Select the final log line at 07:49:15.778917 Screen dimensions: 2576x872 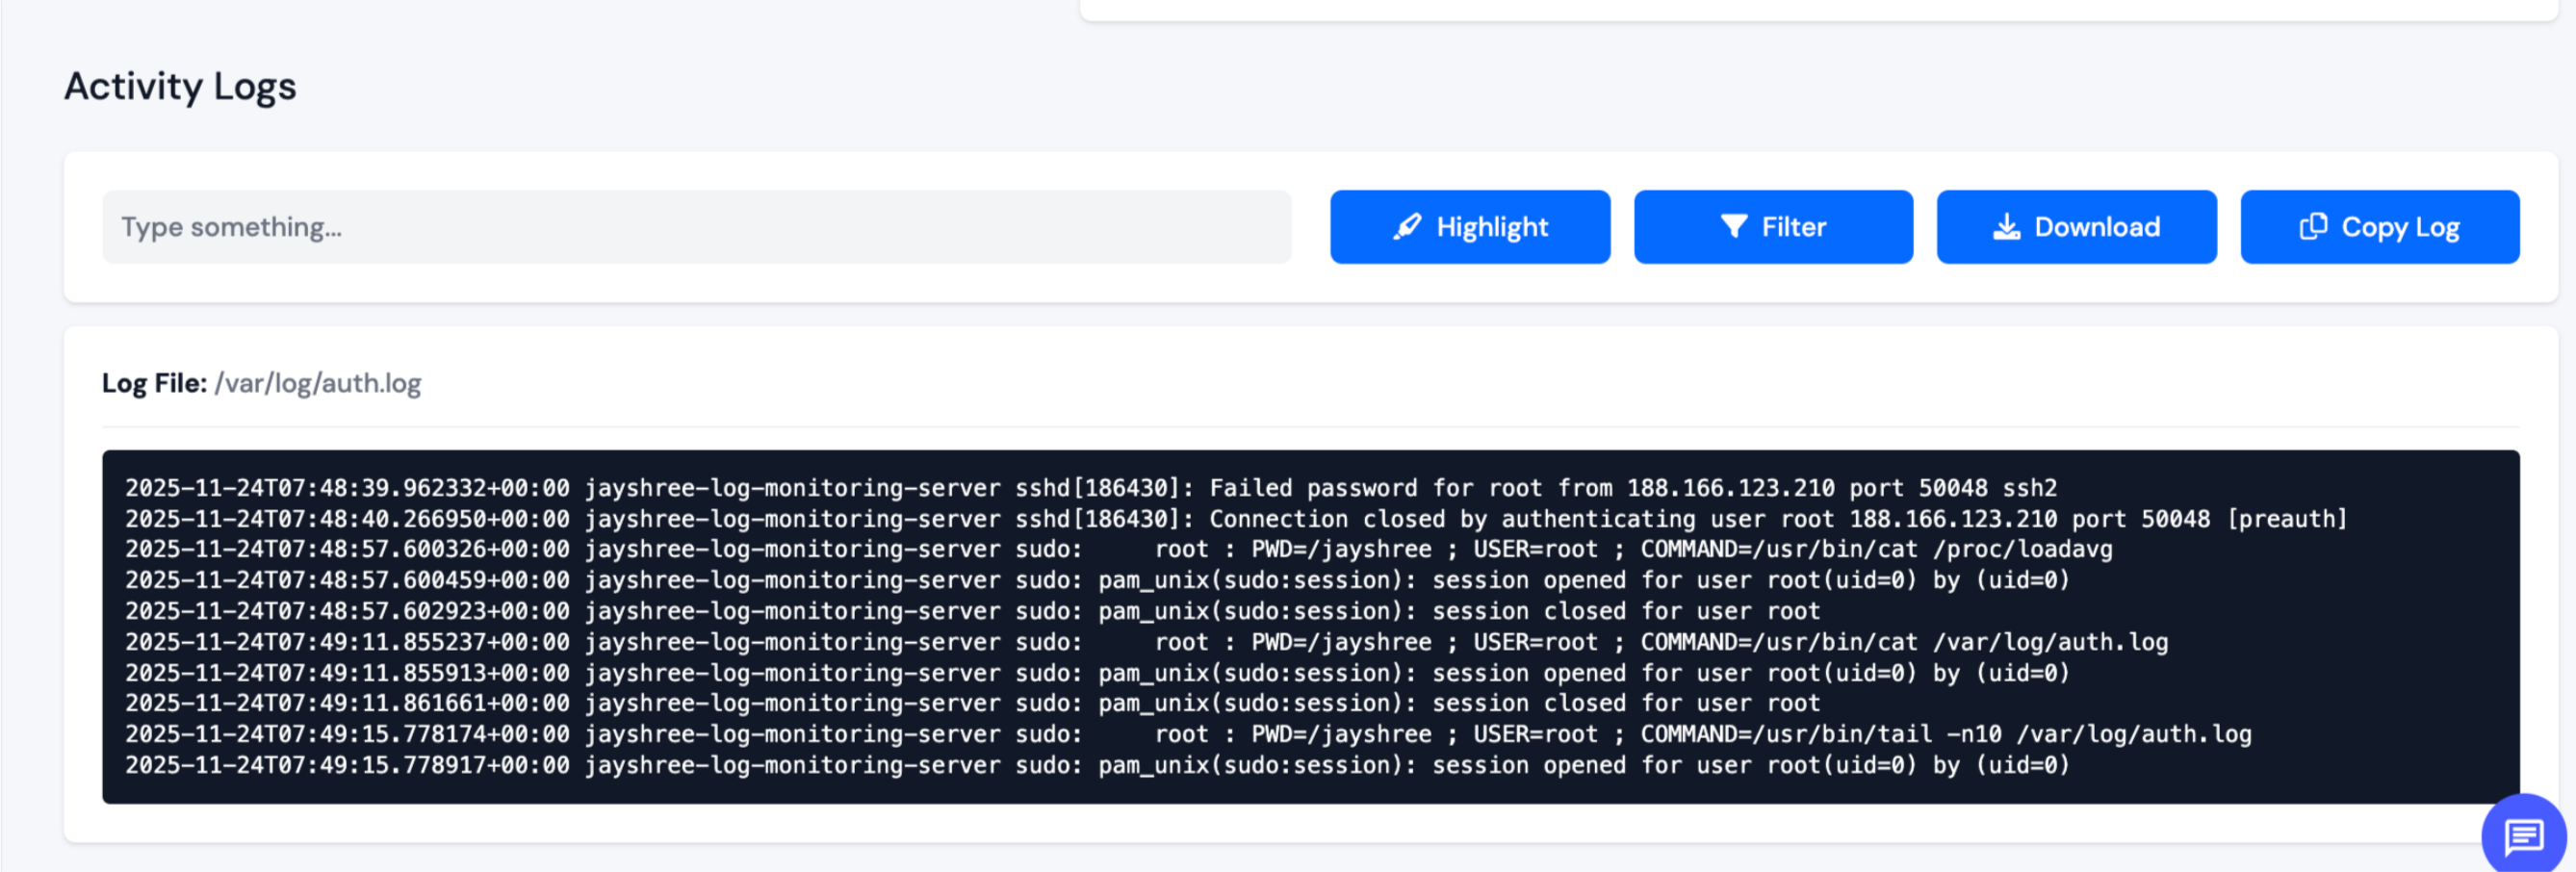1097,765
